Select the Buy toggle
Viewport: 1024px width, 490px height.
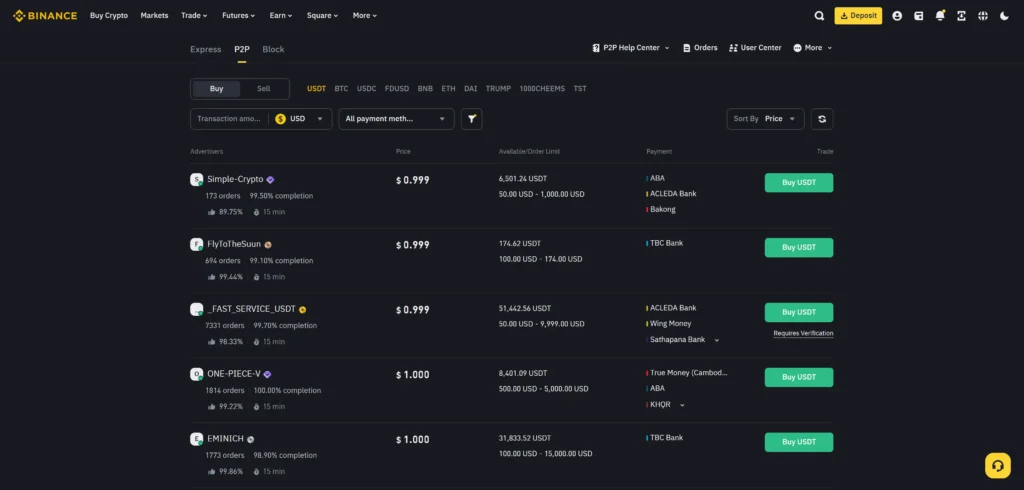pyautogui.click(x=216, y=89)
